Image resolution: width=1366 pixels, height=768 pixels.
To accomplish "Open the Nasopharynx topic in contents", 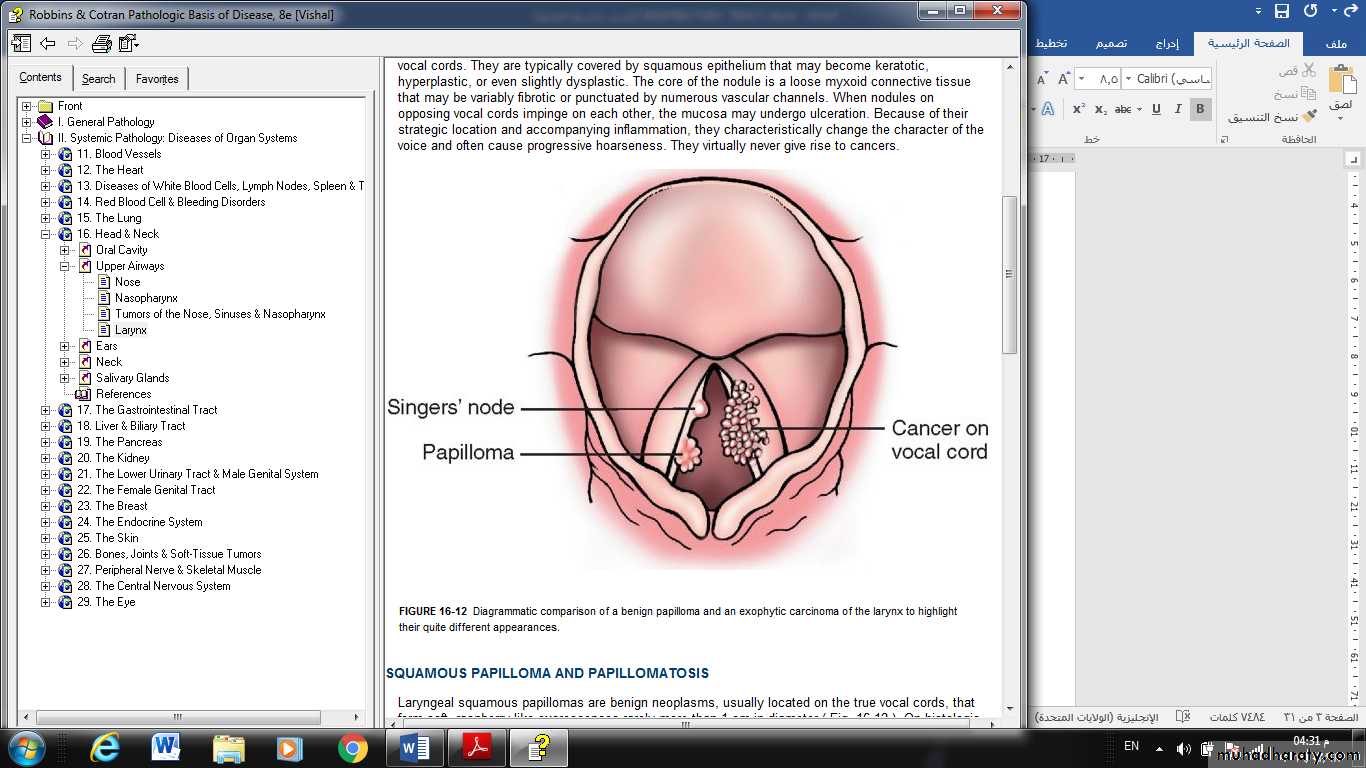I will pyautogui.click(x=146, y=298).
